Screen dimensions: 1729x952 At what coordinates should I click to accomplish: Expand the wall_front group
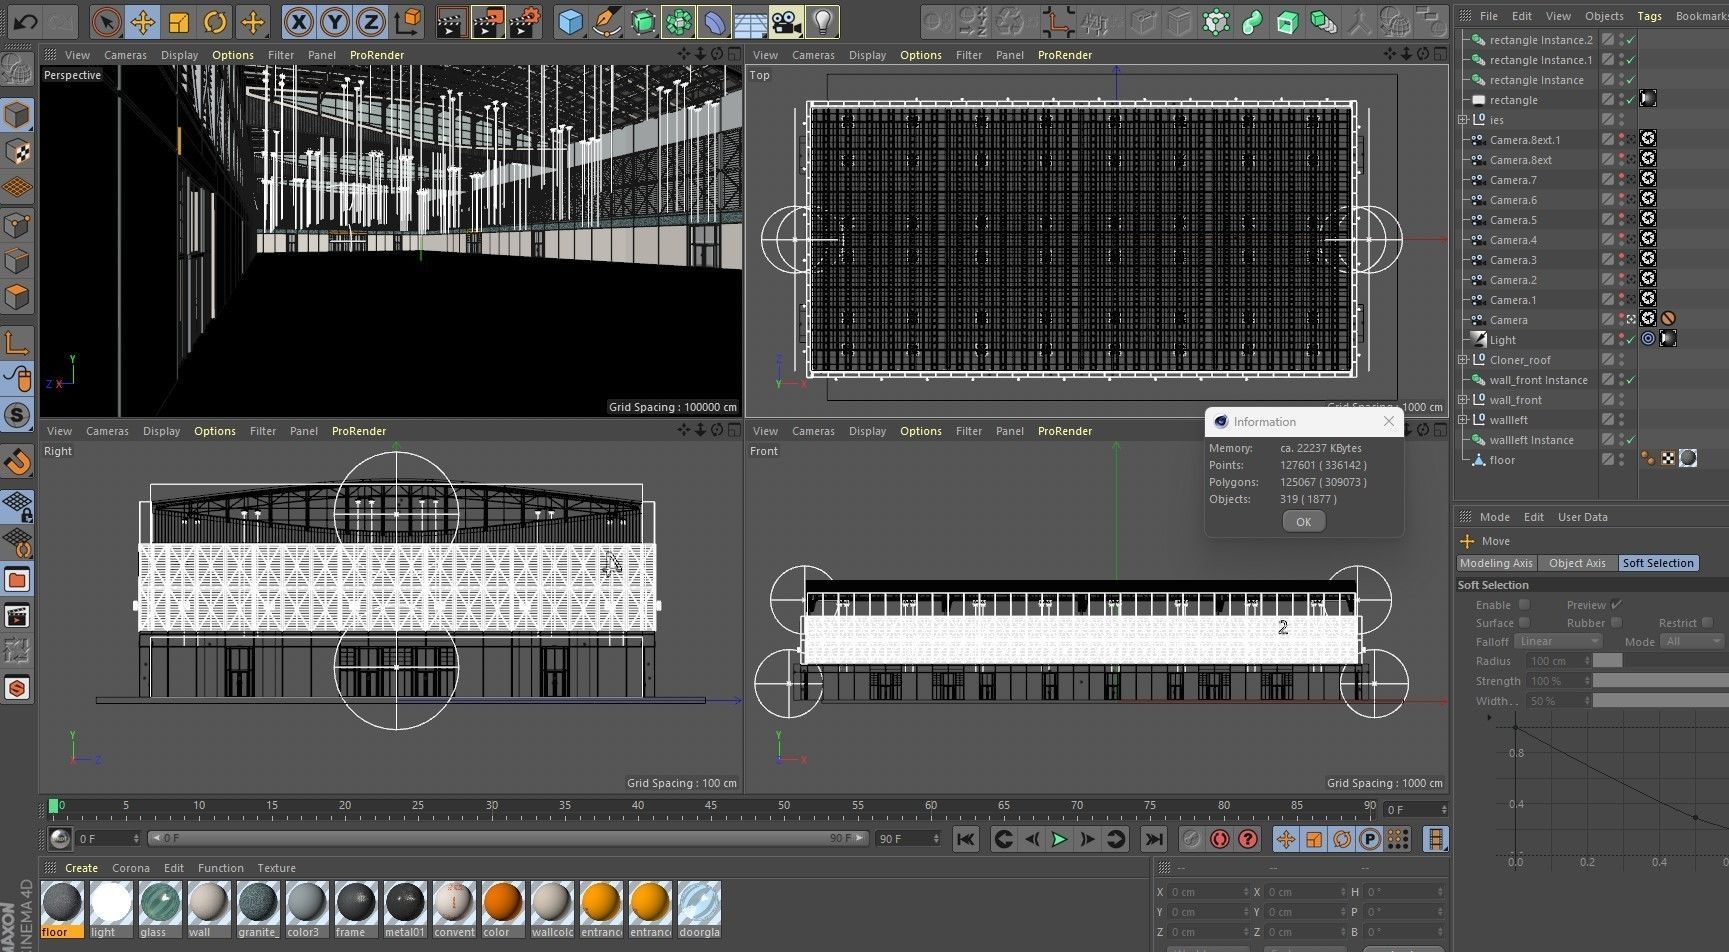pyautogui.click(x=1463, y=400)
